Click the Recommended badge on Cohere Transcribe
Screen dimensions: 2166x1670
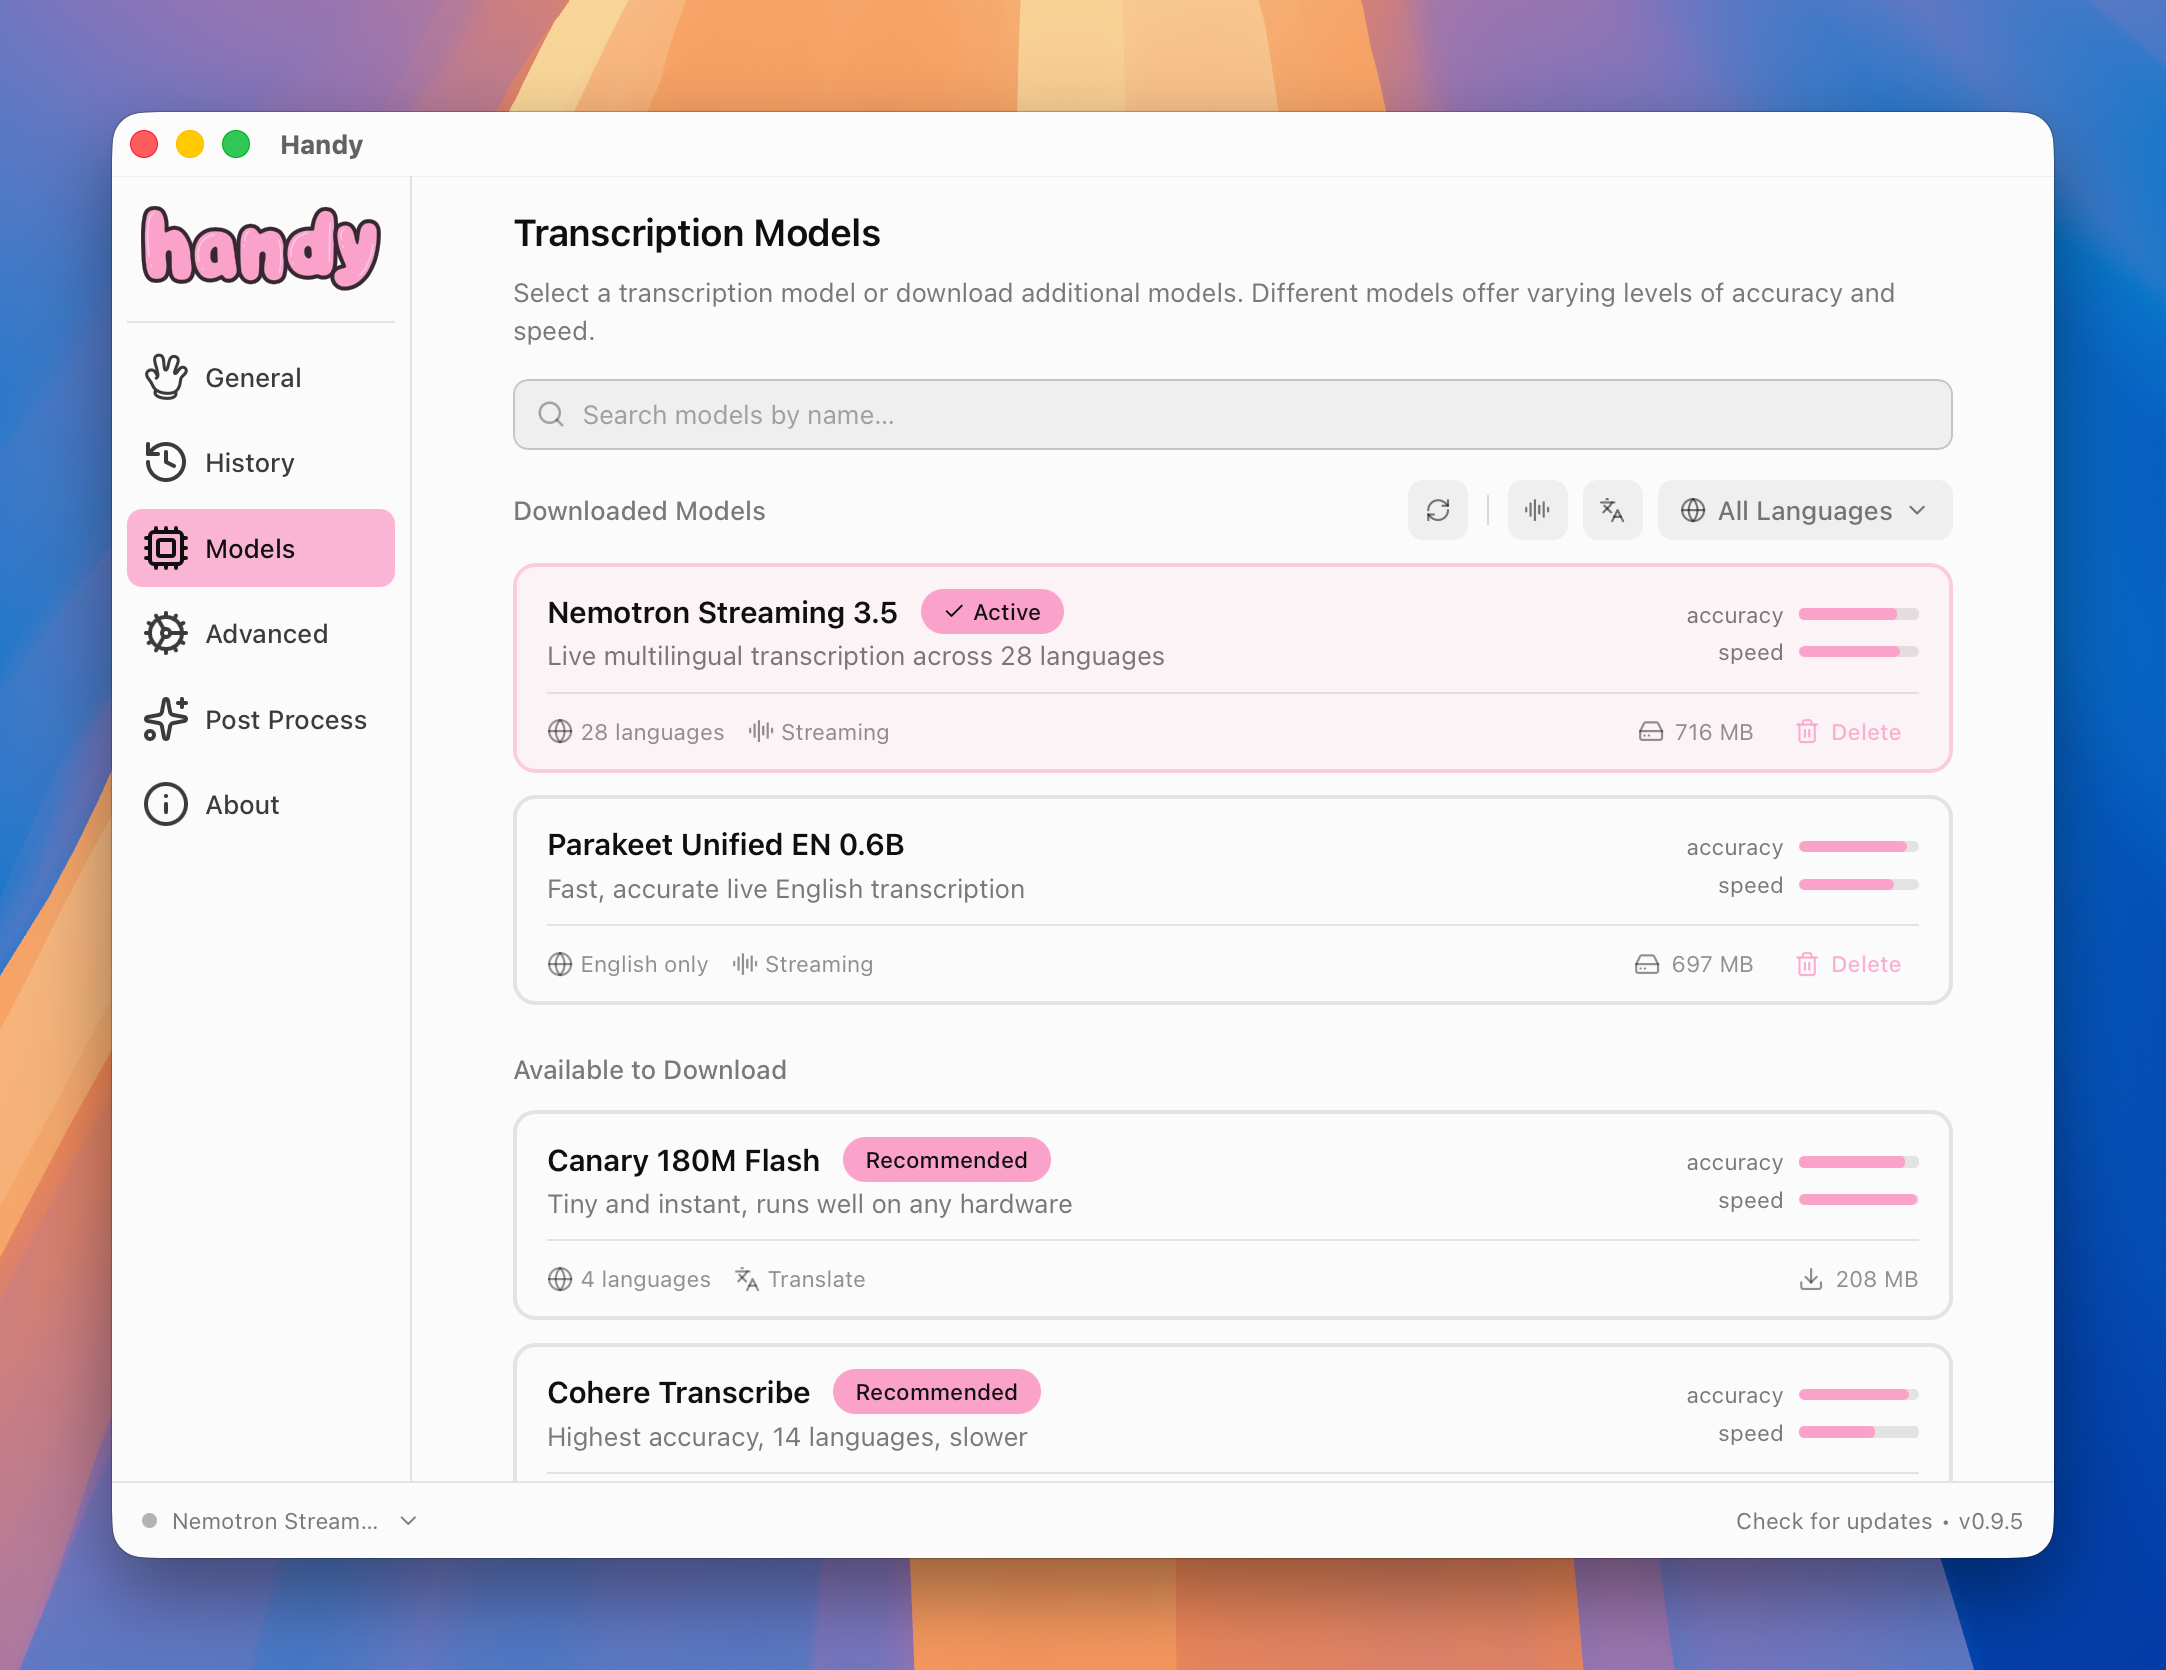coord(937,1392)
